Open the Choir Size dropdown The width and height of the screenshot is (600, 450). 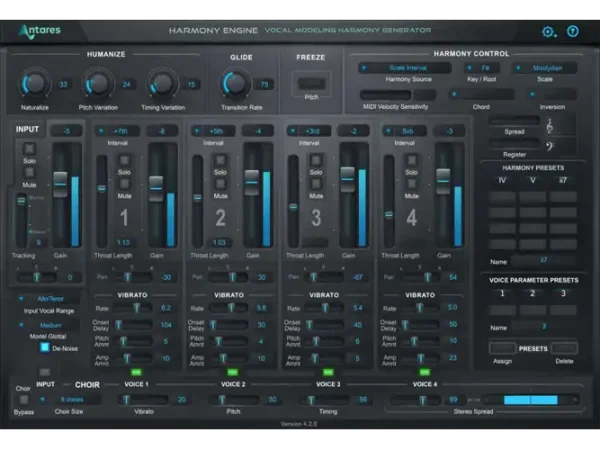pos(70,399)
